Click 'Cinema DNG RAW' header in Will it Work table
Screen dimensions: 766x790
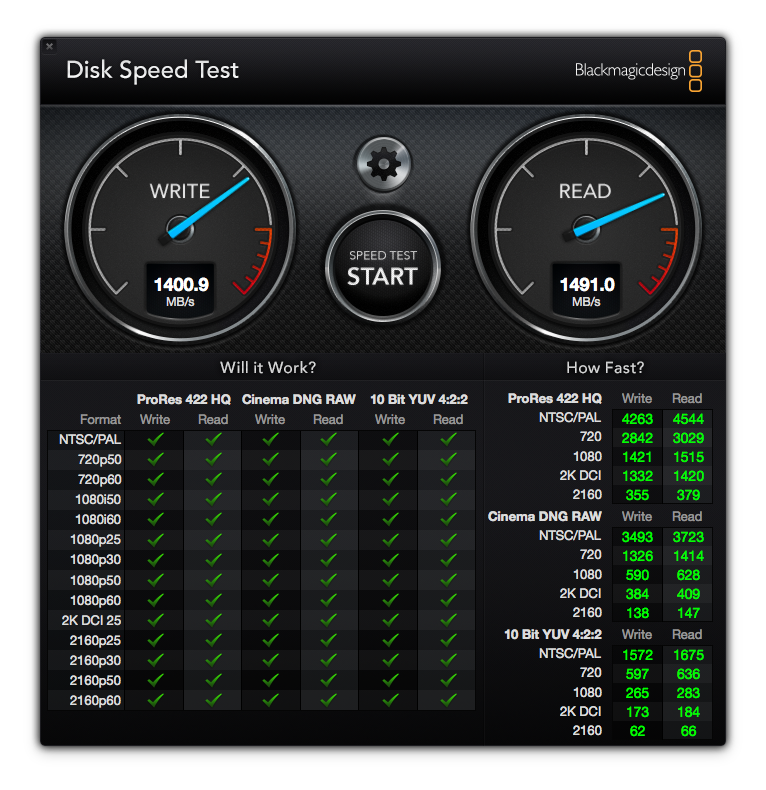(298, 400)
